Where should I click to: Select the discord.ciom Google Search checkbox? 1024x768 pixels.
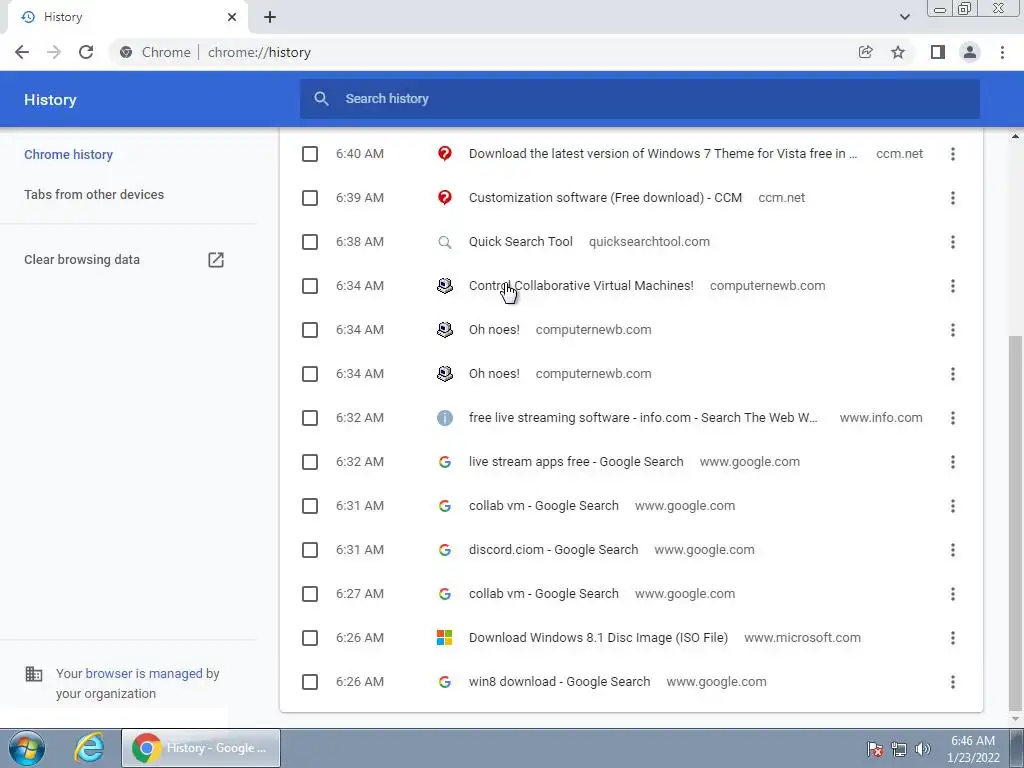pos(310,550)
